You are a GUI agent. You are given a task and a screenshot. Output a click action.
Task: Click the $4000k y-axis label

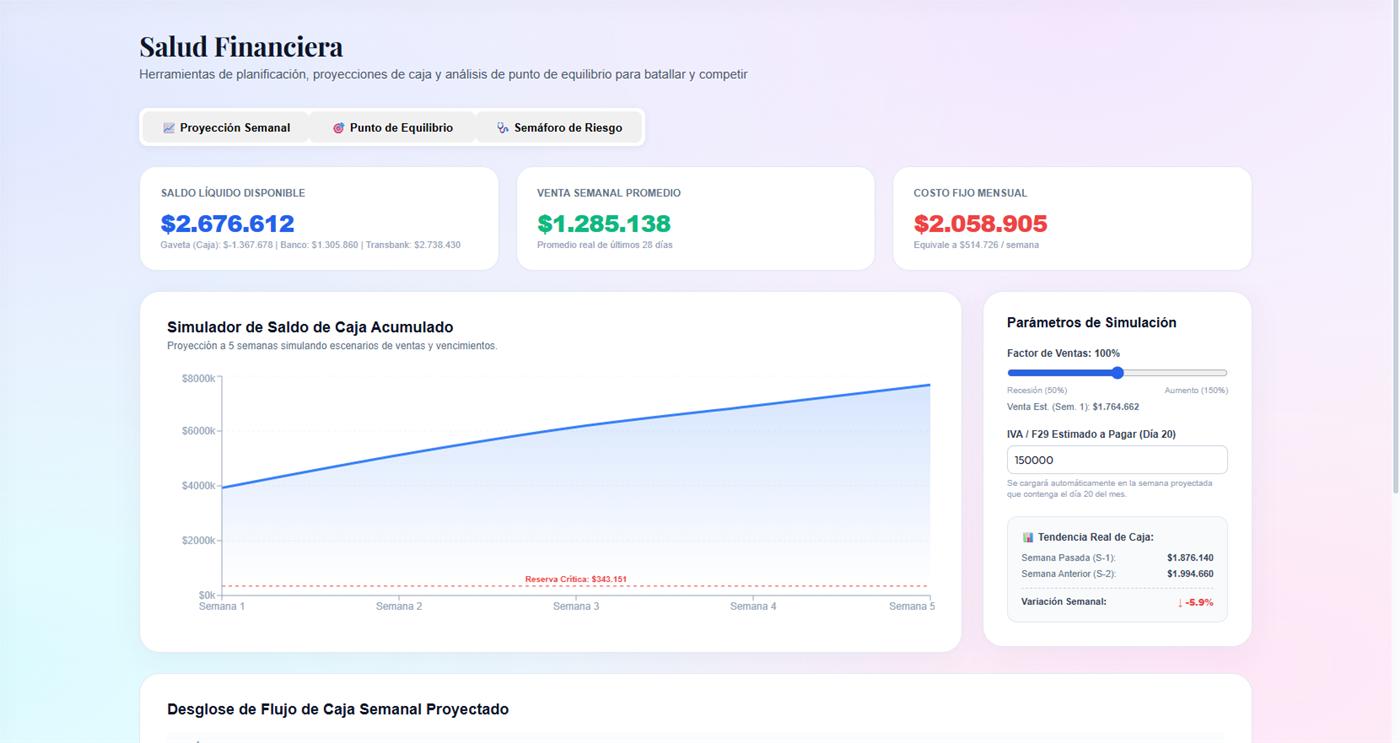pyautogui.click(x=198, y=486)
